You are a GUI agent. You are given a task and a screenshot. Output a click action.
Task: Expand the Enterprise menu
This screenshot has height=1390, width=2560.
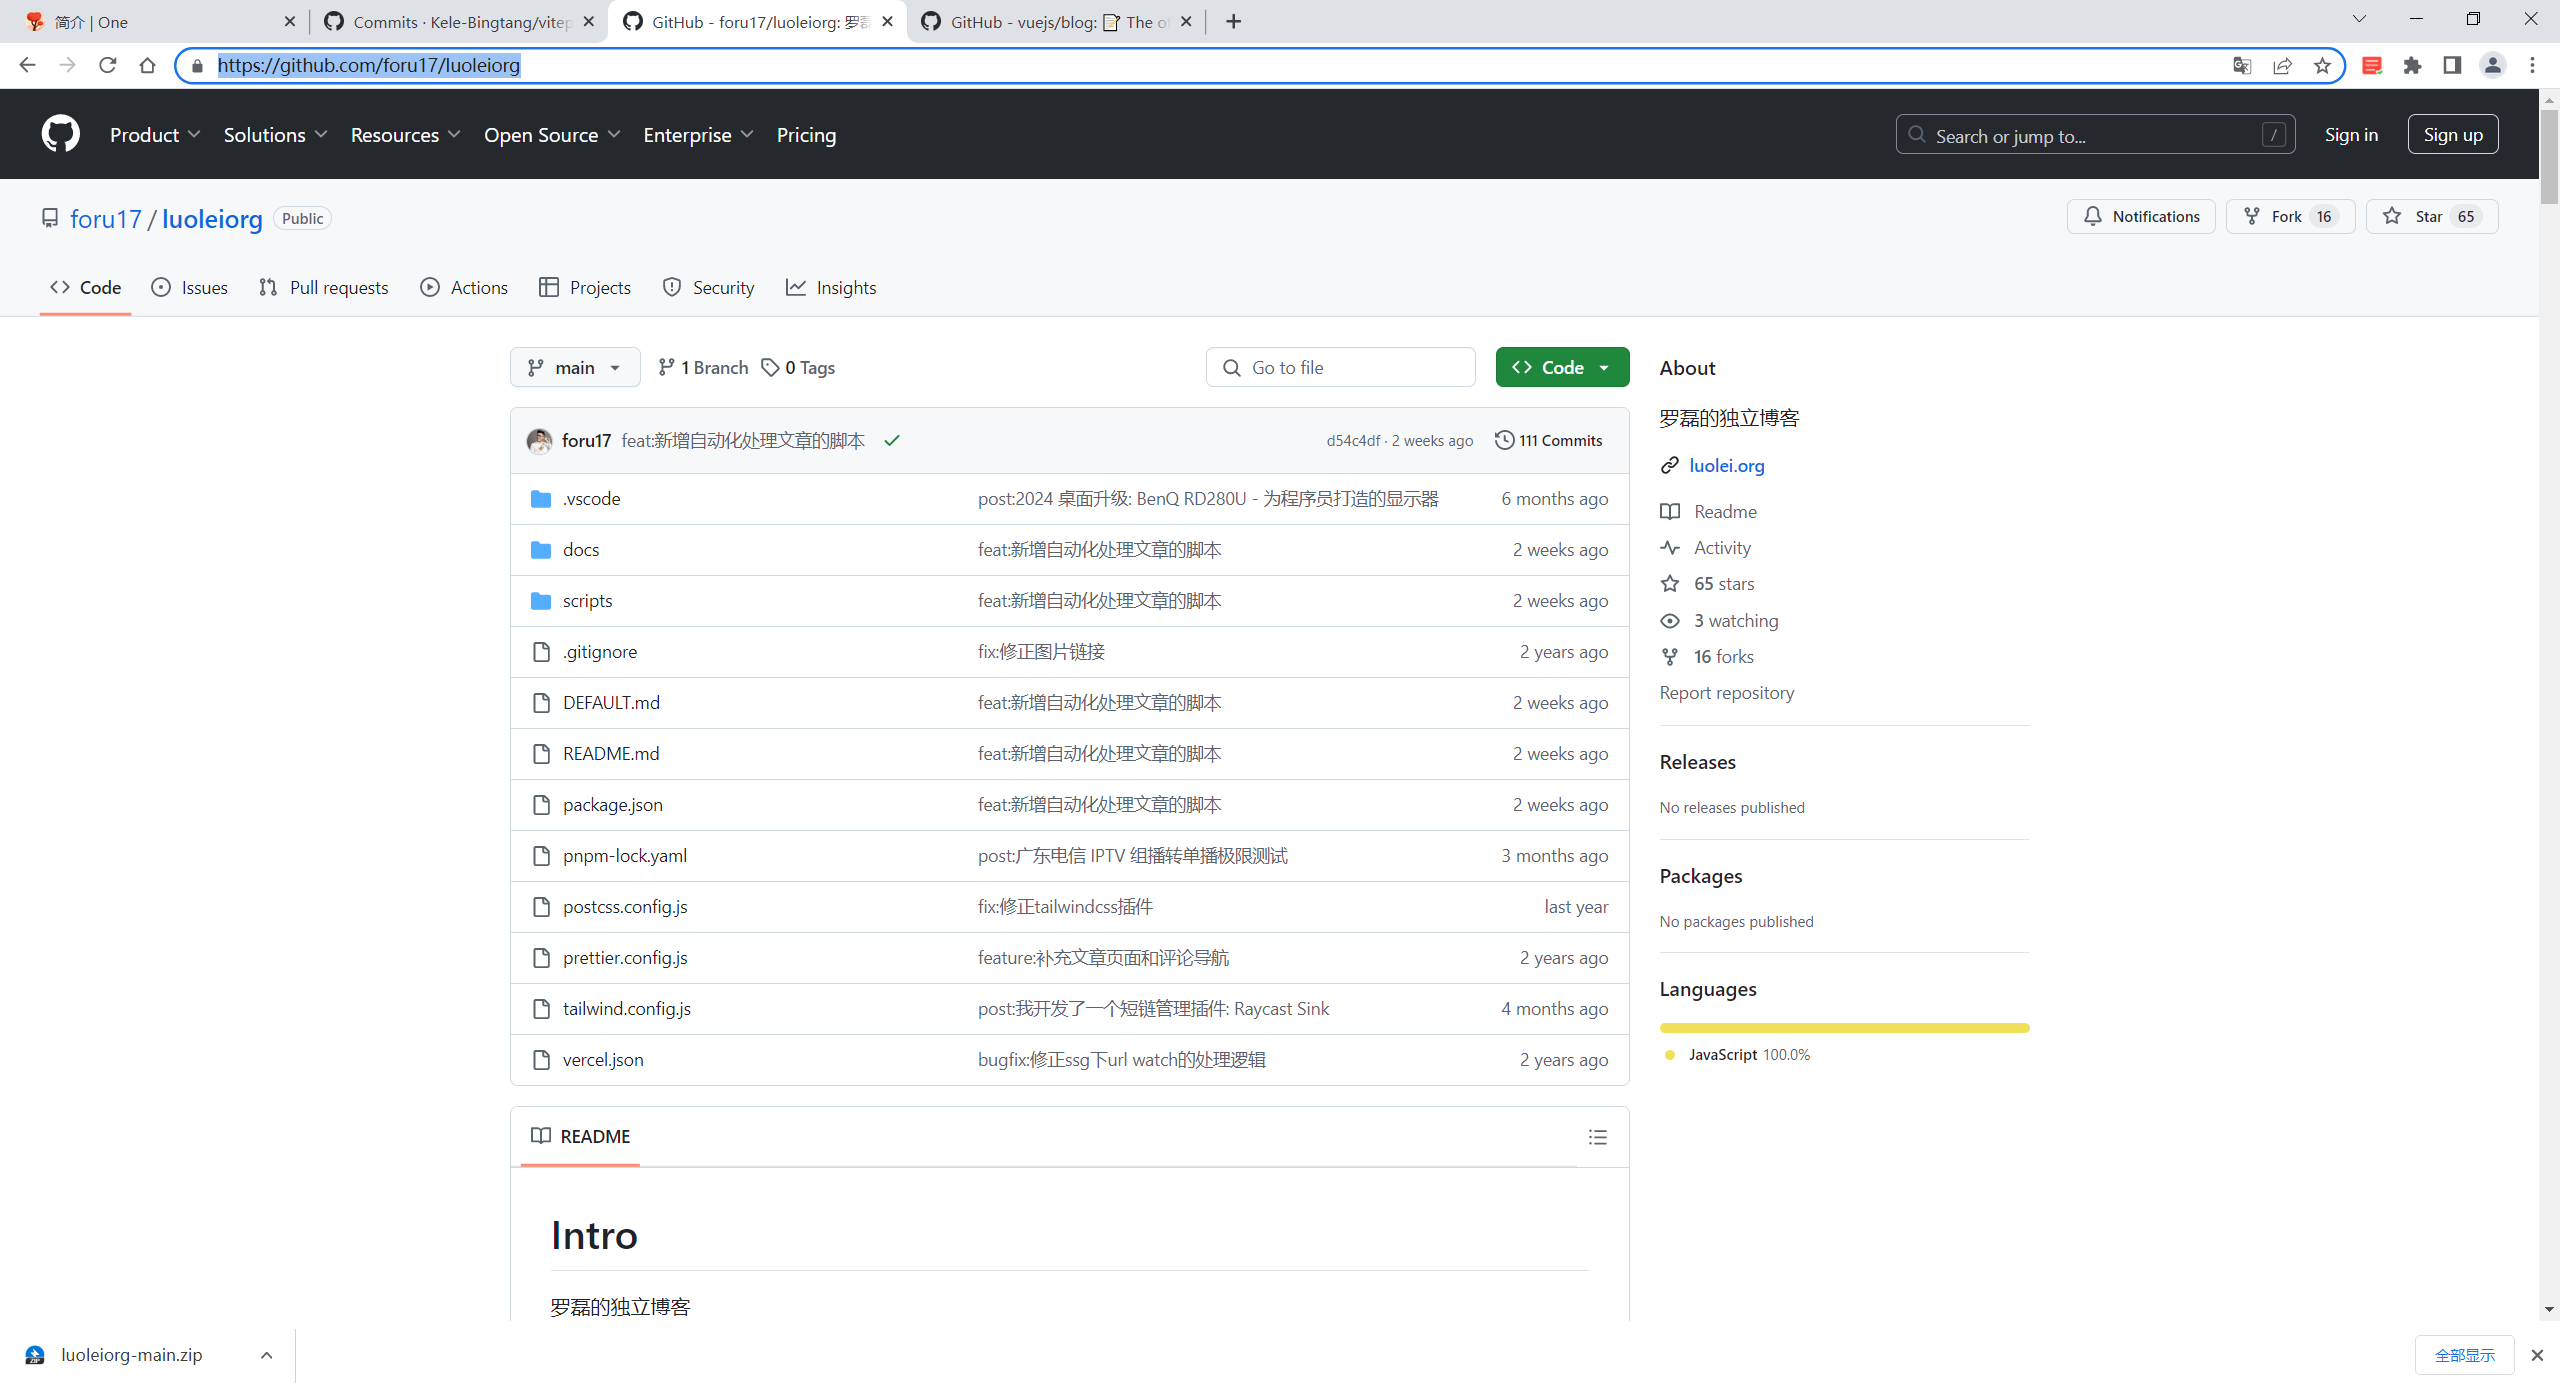tap(698, 134)
